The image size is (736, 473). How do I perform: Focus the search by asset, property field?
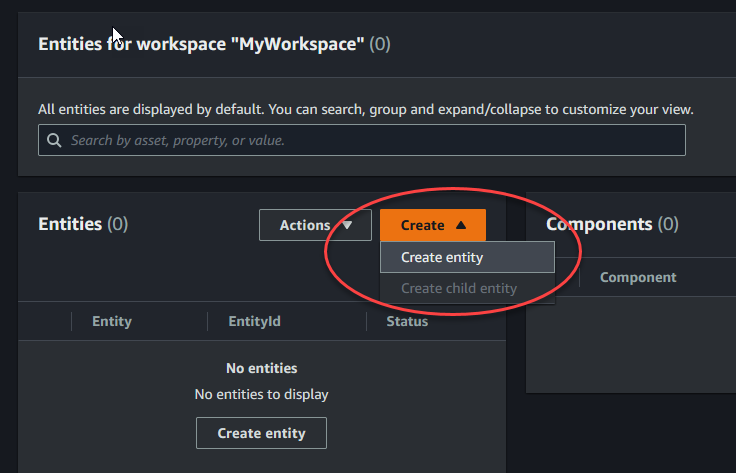(370, 141)
